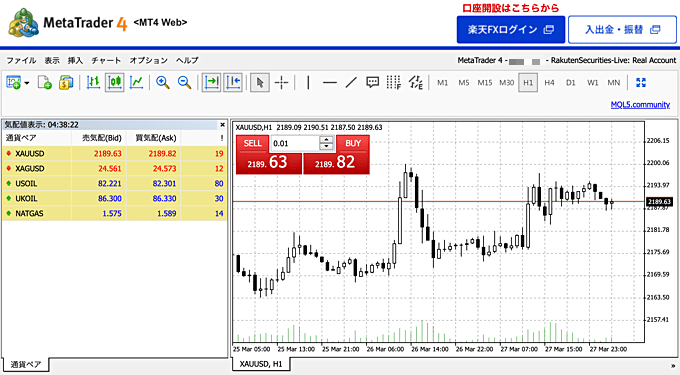This screenshot has width=680, height=375.
Task: Open dropdown arrow beside new chart icon
Action: pos(27,82)
